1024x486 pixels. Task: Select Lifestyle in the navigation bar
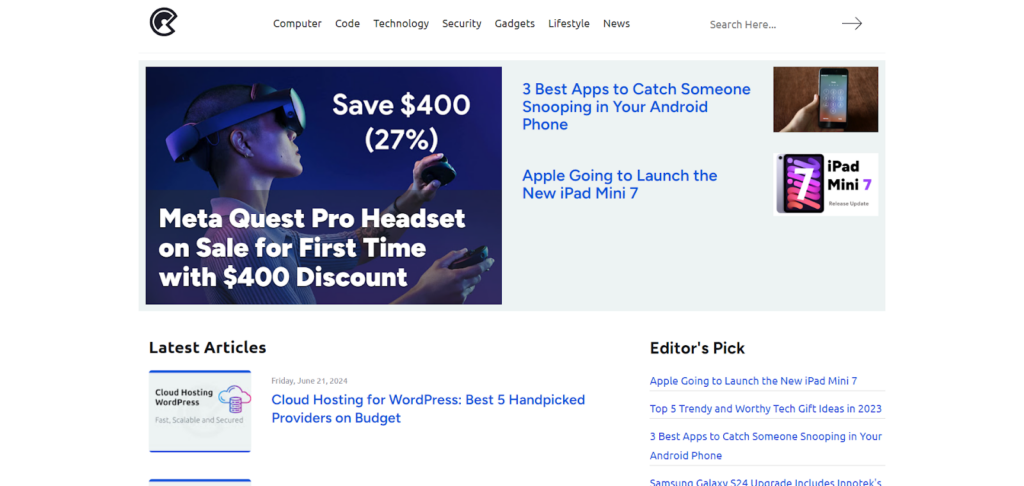pyautogui.click(x=568, y=24)
